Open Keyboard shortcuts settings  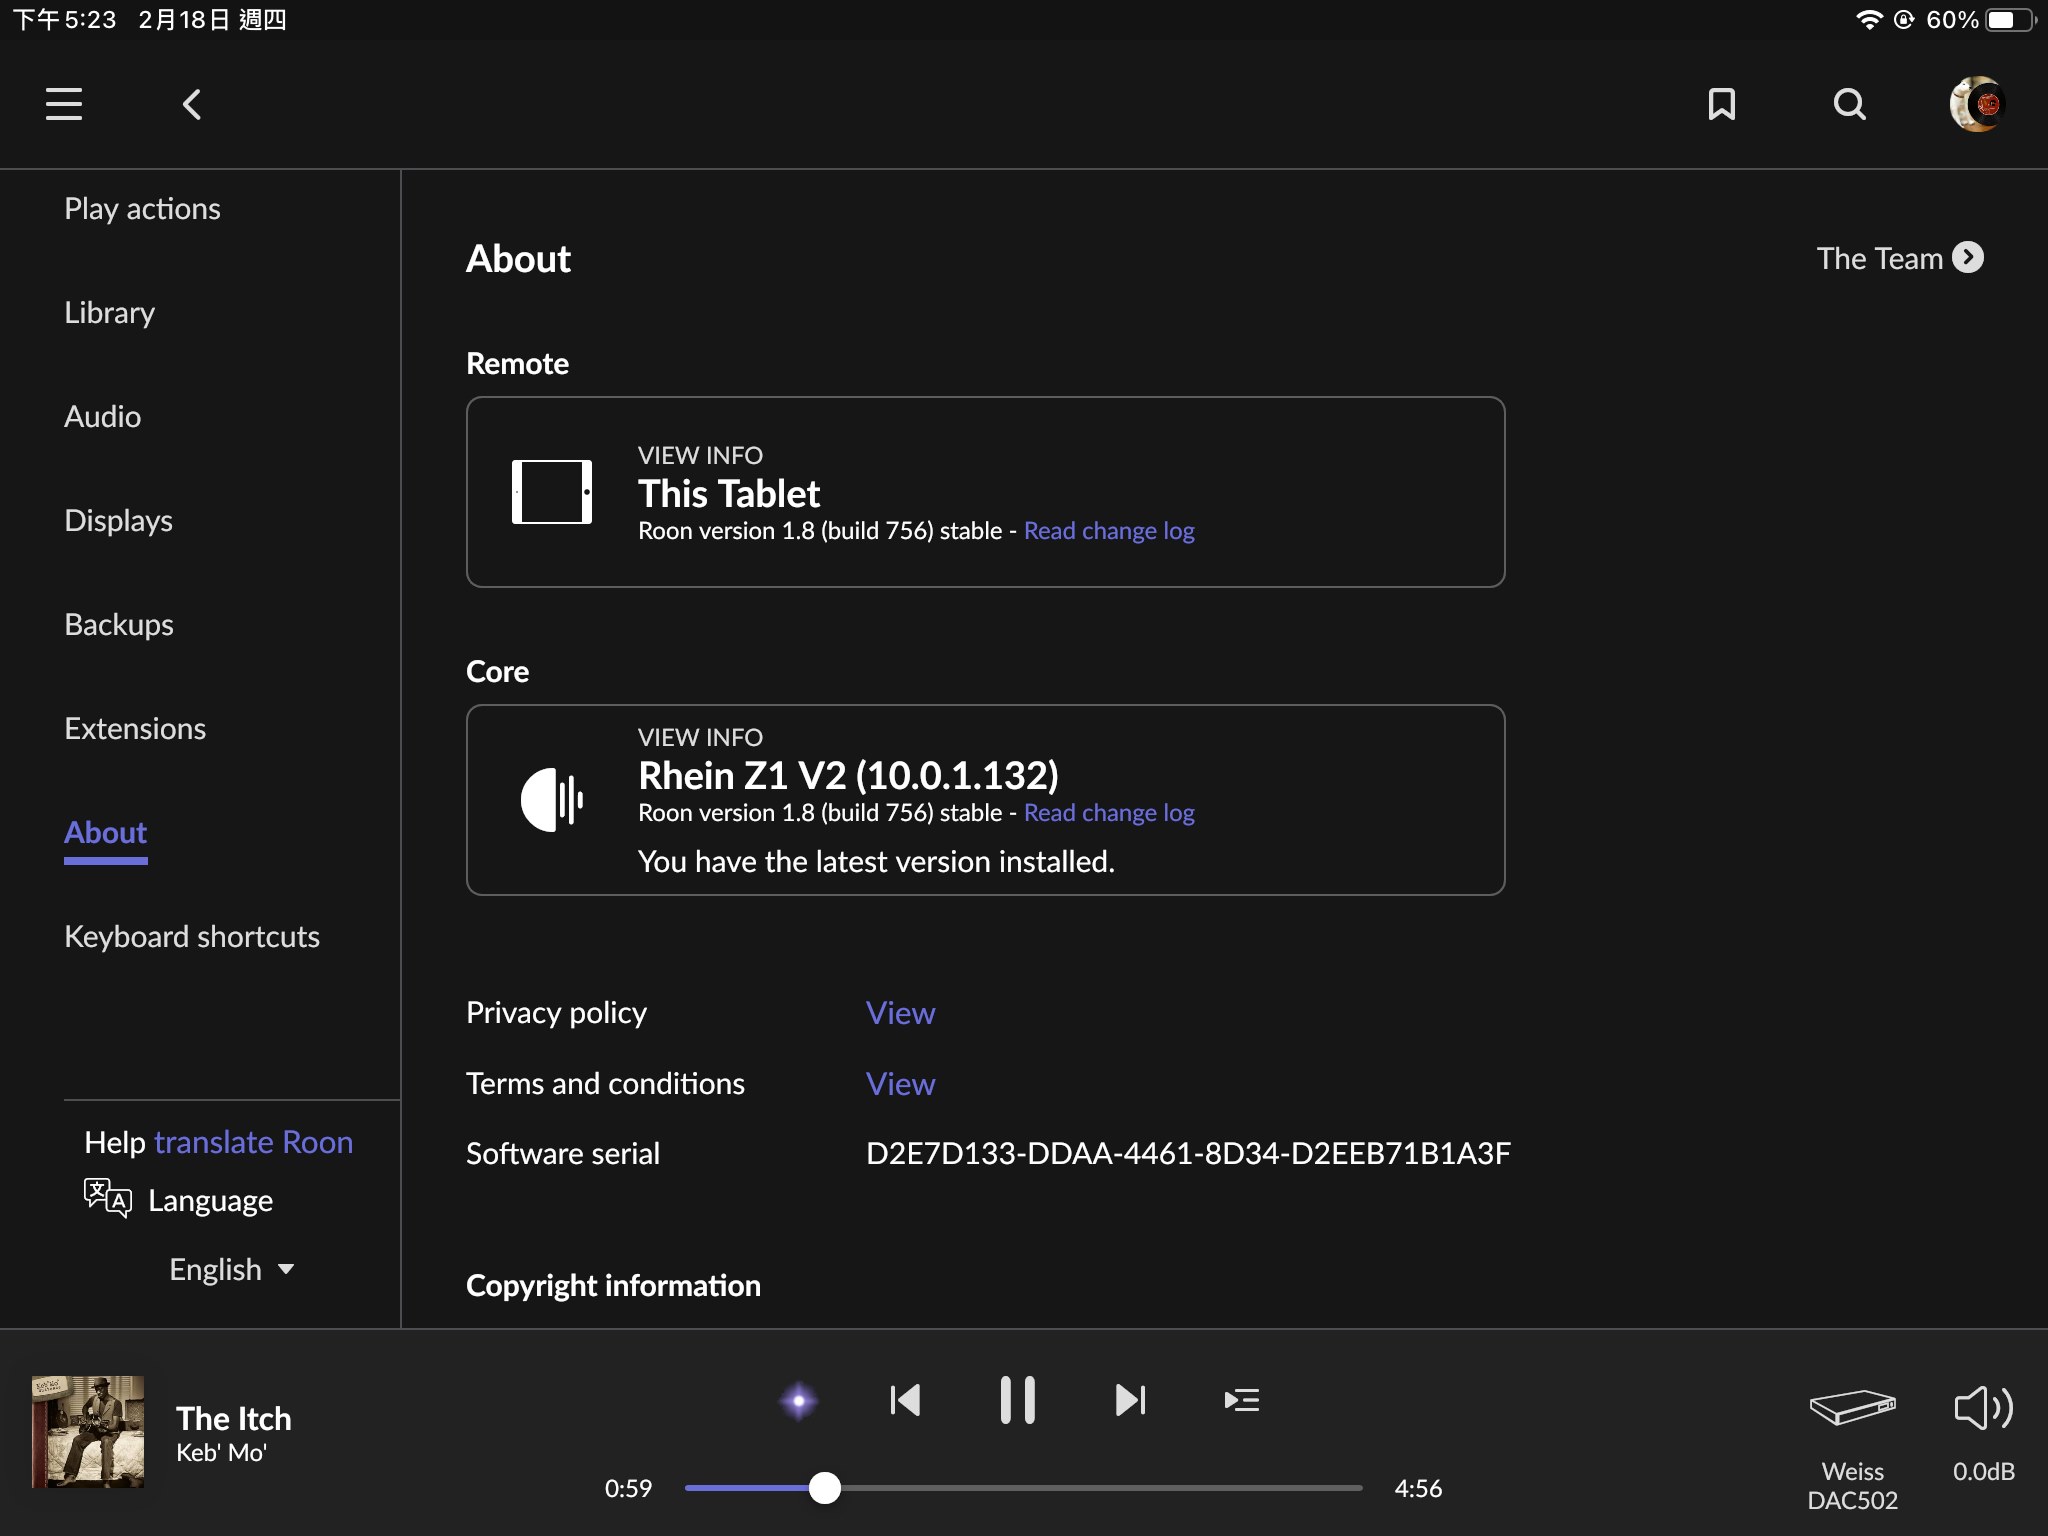click(x=192, y=936)
